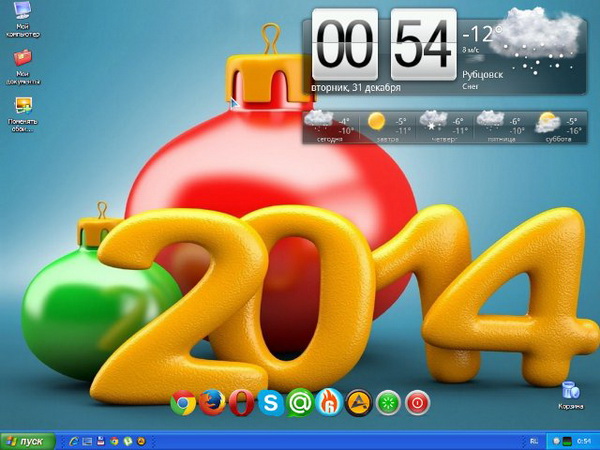Click the green asterisk dock icon
600x450 pixels.
click(388, 403)
